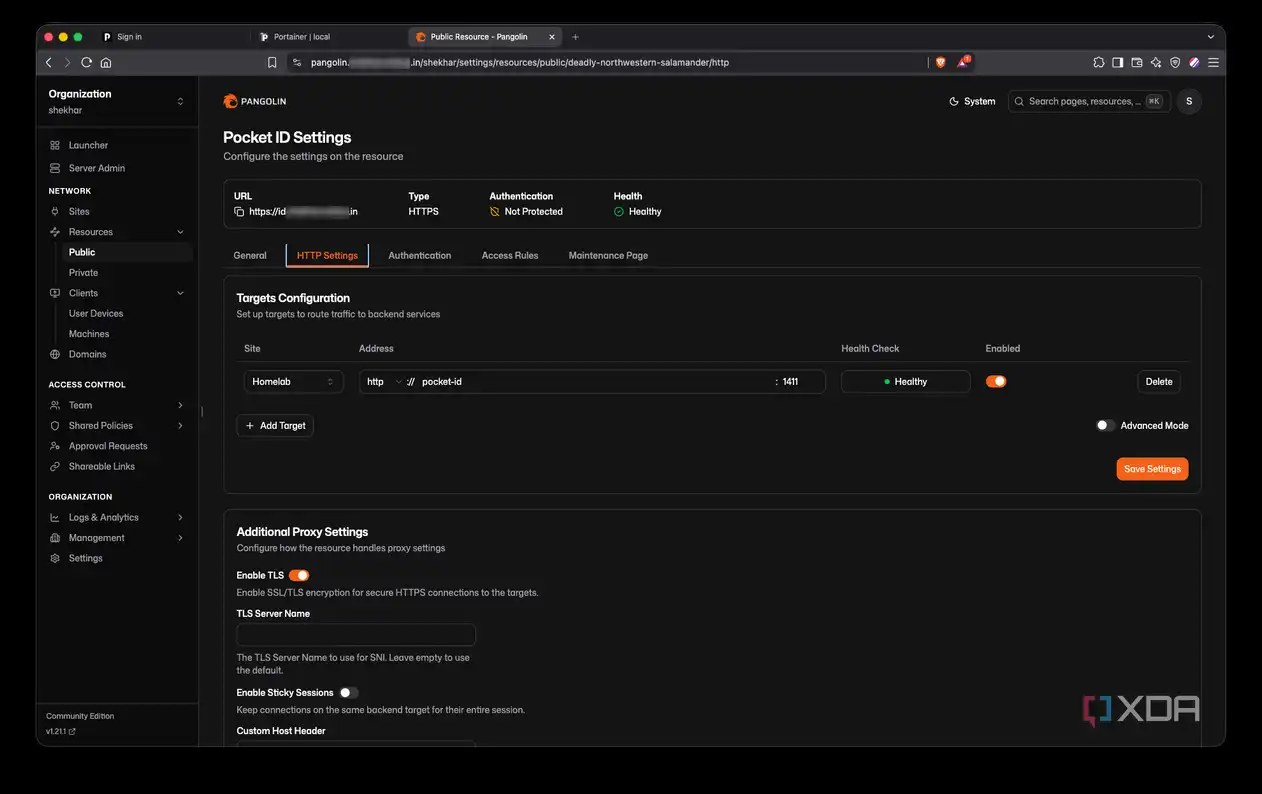Image resolution: width=1262 pixels, height=794 pixels.
Task: Click the site info icon in address bar
Action: click(x=296, y=62)
